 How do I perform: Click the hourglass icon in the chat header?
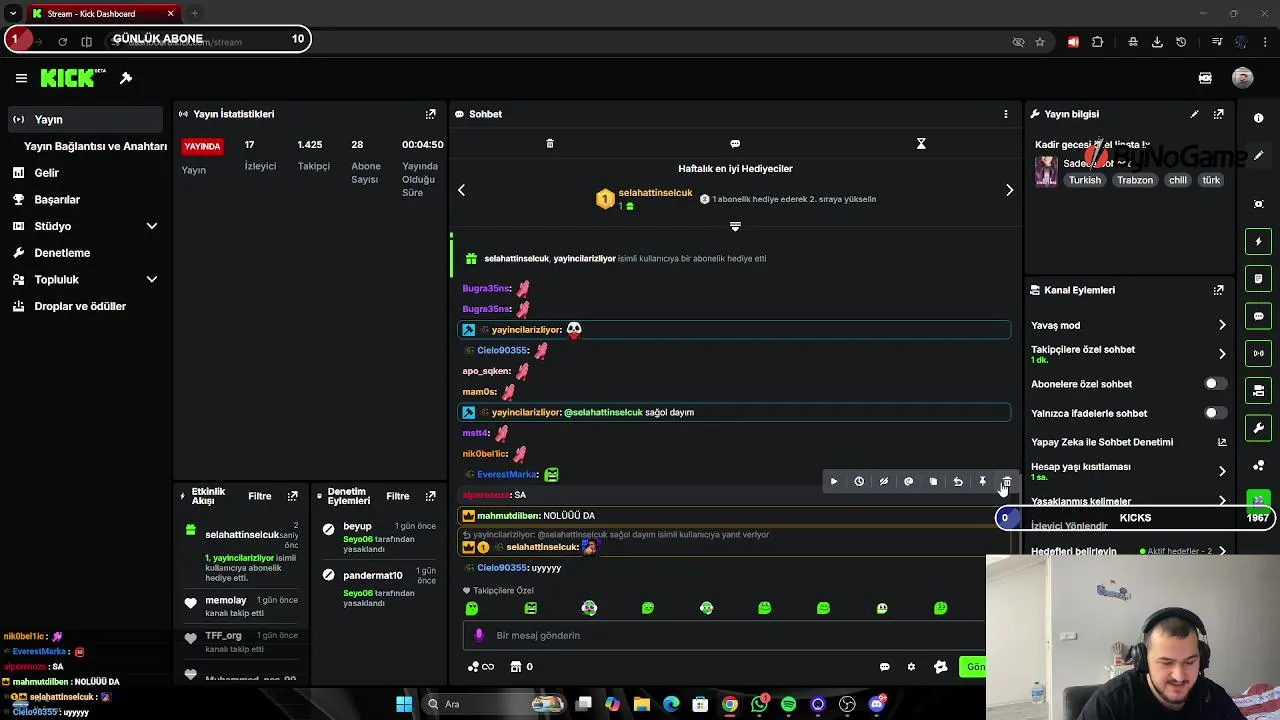coord(921,144)
